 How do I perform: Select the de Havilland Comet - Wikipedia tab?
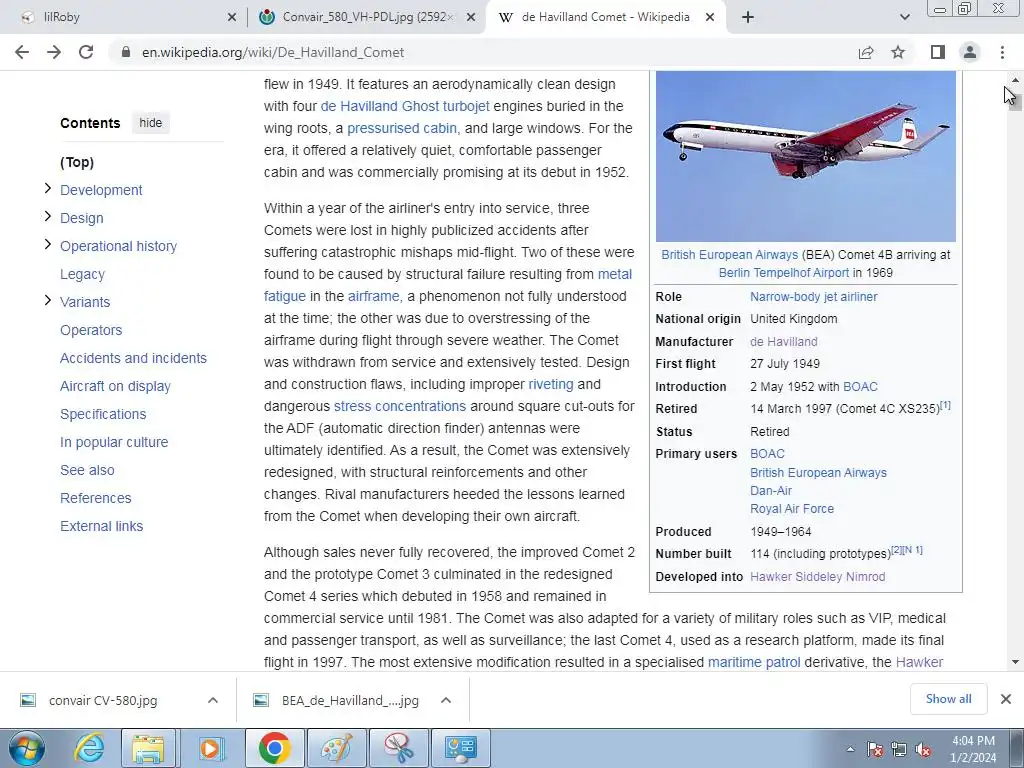(x=604, y=18)
